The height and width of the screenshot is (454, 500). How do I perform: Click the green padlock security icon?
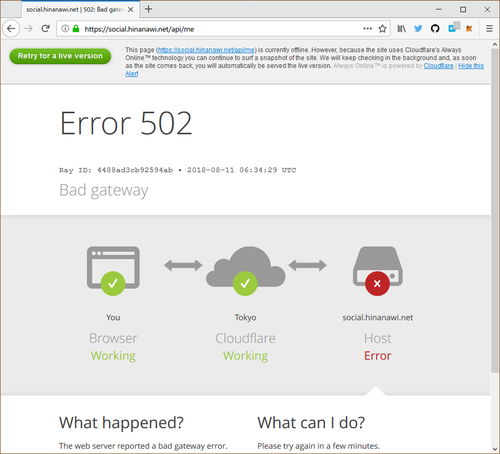coord(76,29)
